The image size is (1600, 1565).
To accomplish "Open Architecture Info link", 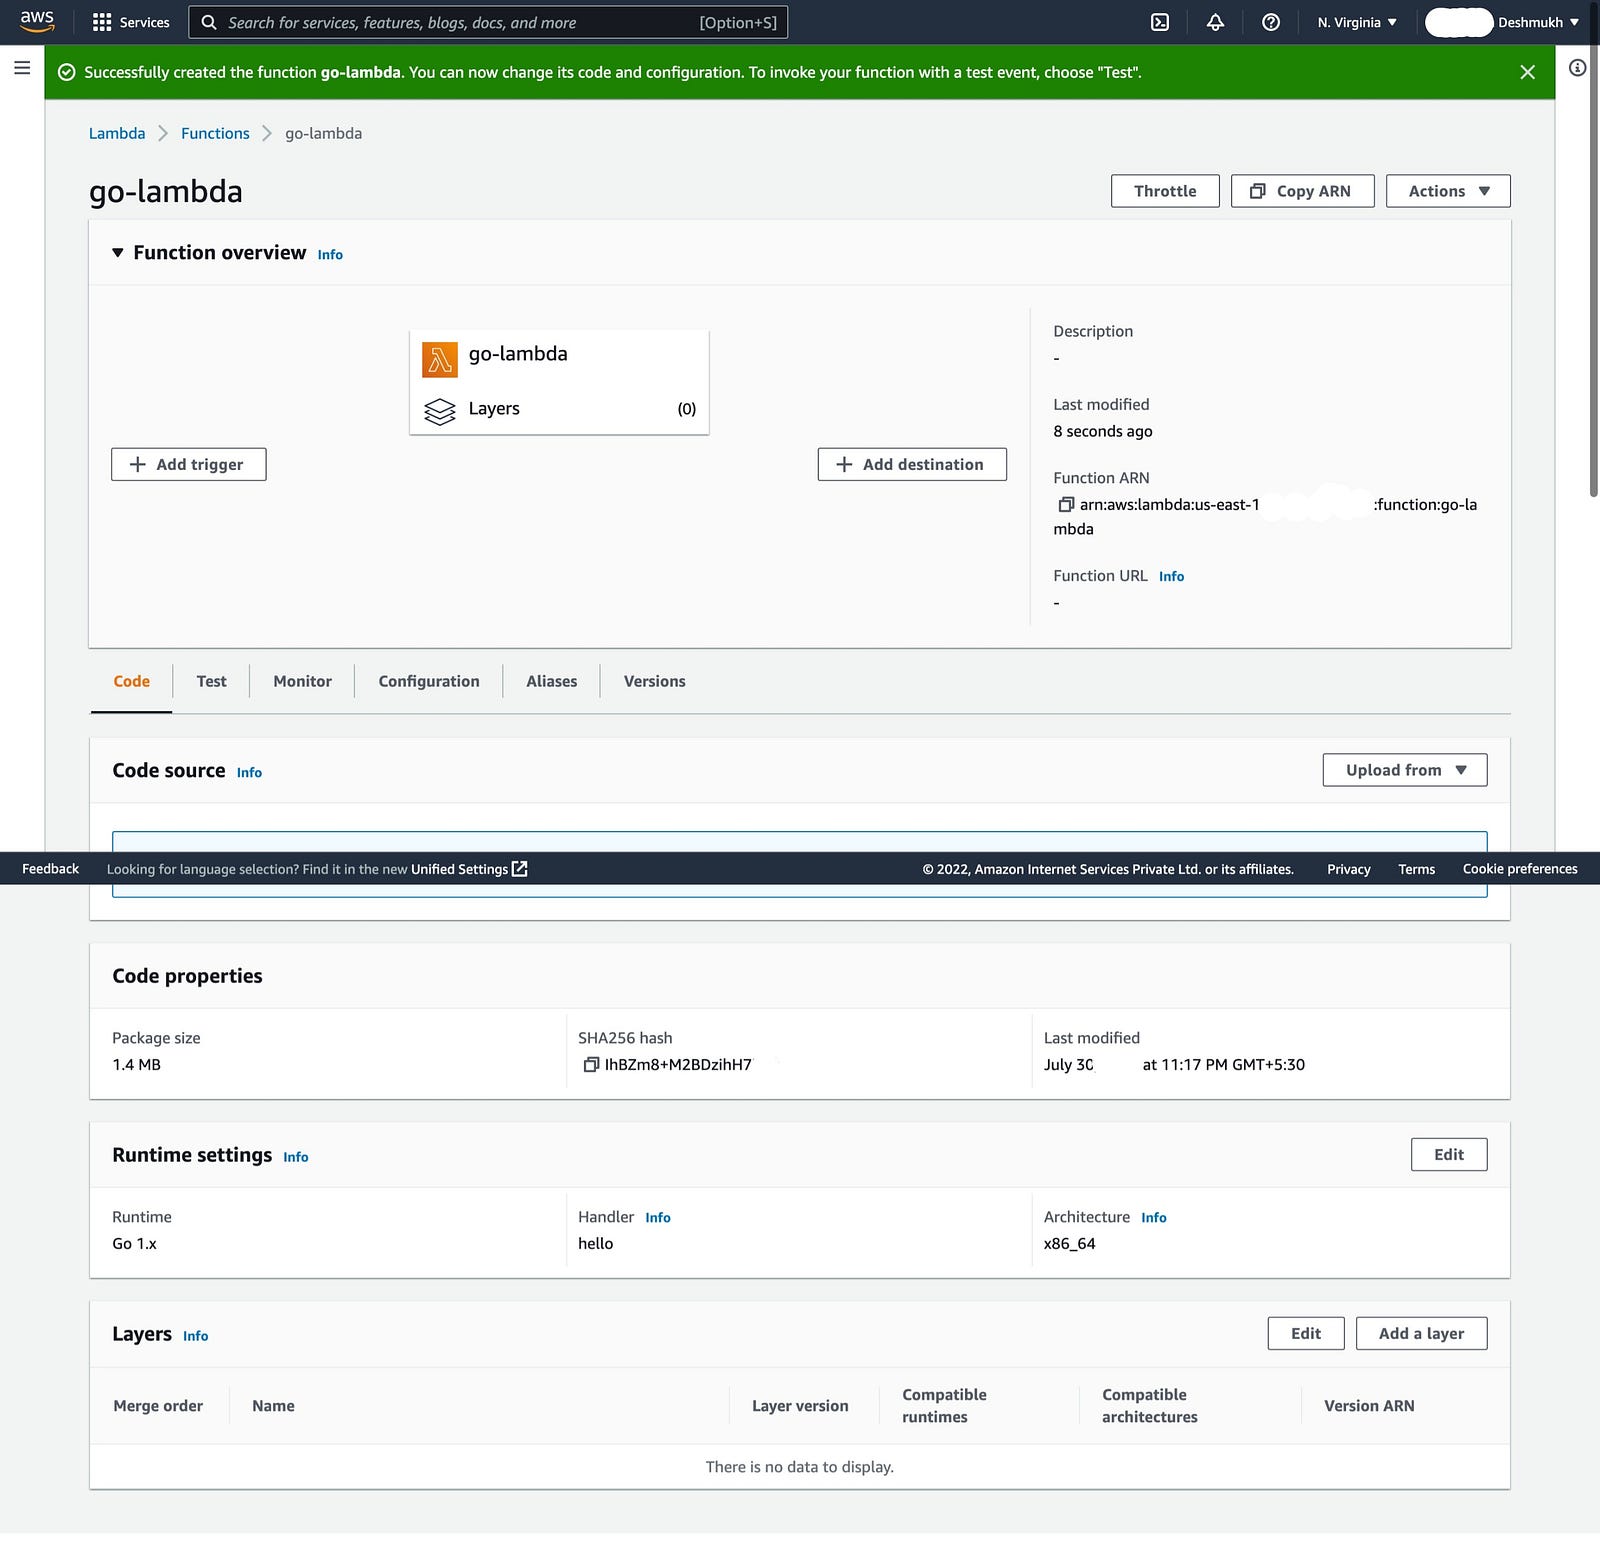I will pos(1154,1218).
